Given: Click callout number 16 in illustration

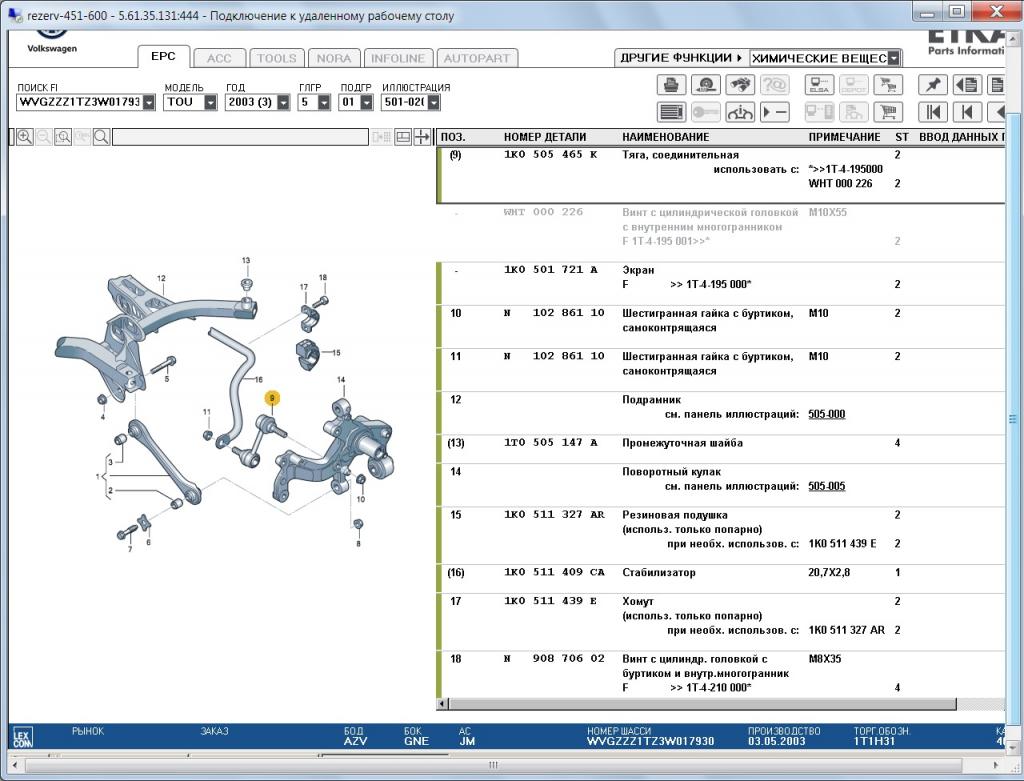Looking at the screenshot, I should pyautogui.click(x=259, y=379).
